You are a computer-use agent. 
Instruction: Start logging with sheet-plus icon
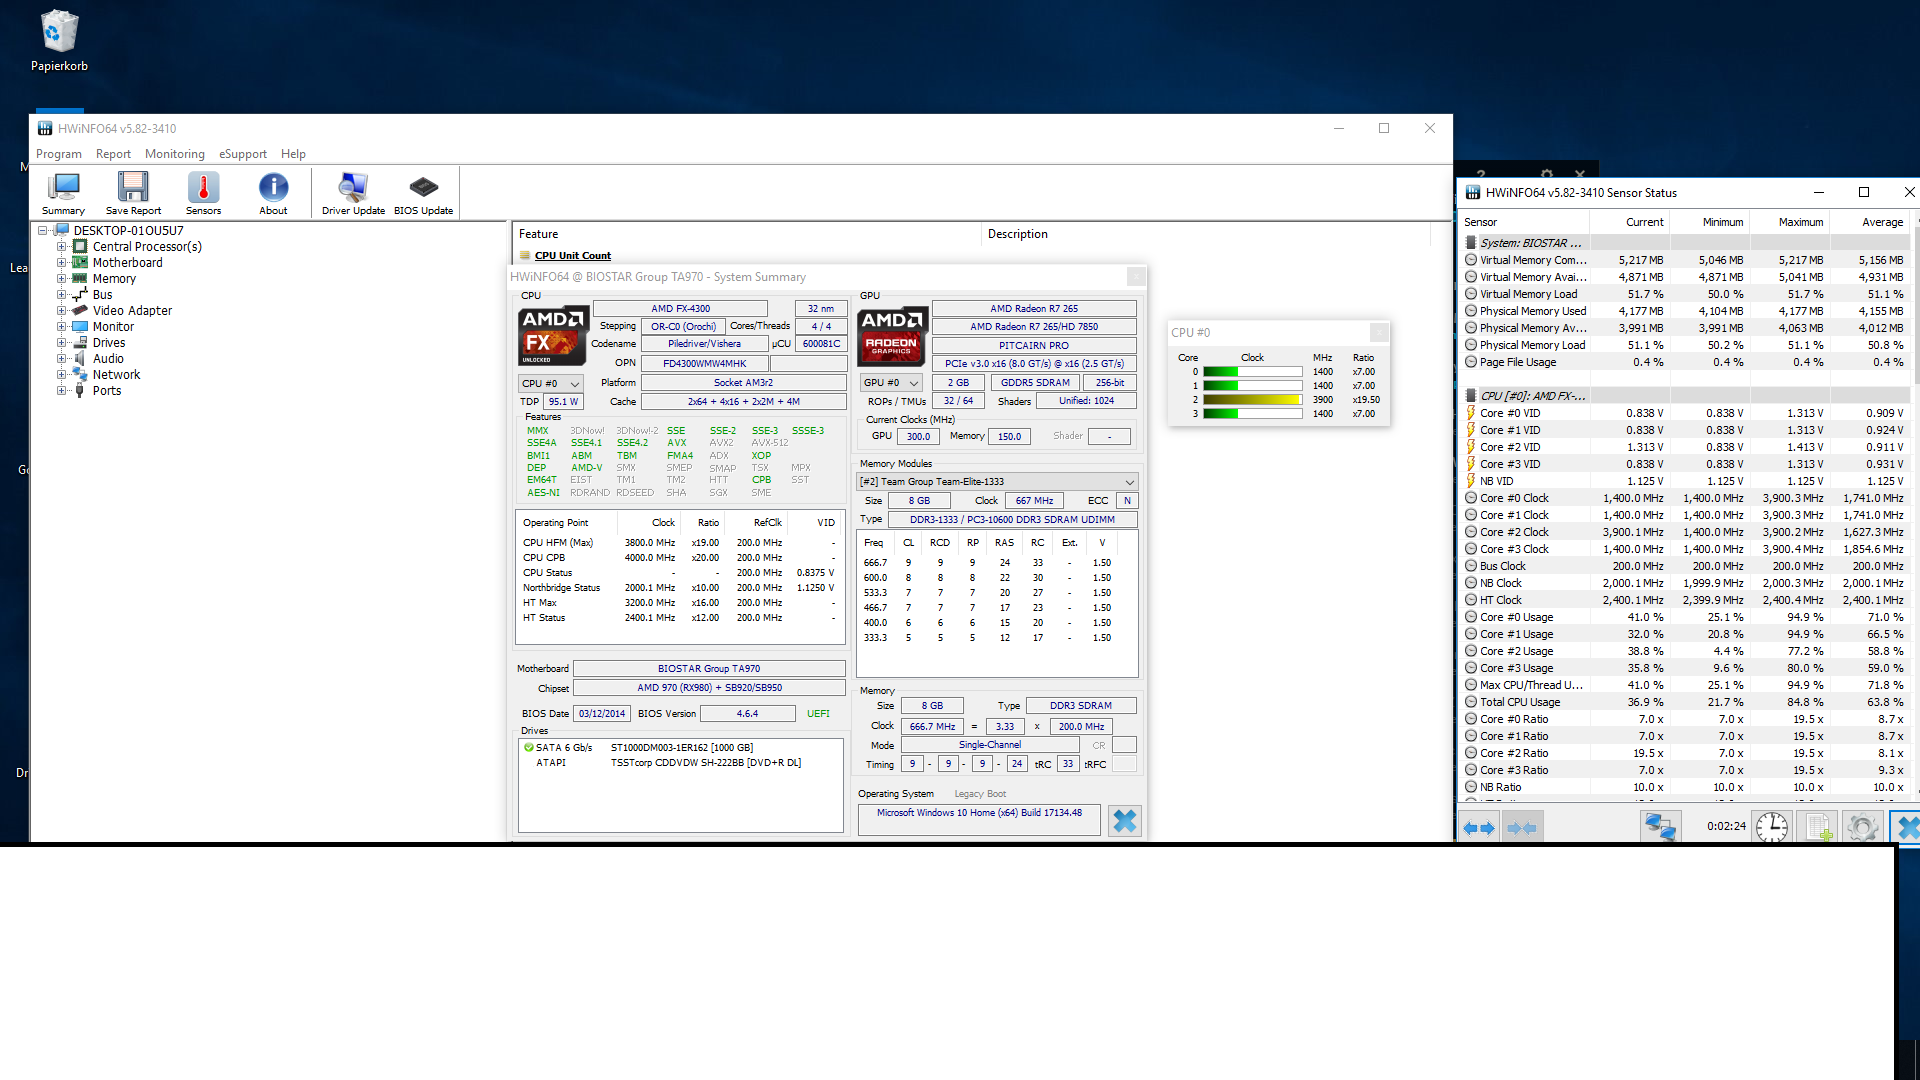pyautogui.click(x=1818, y=827)
